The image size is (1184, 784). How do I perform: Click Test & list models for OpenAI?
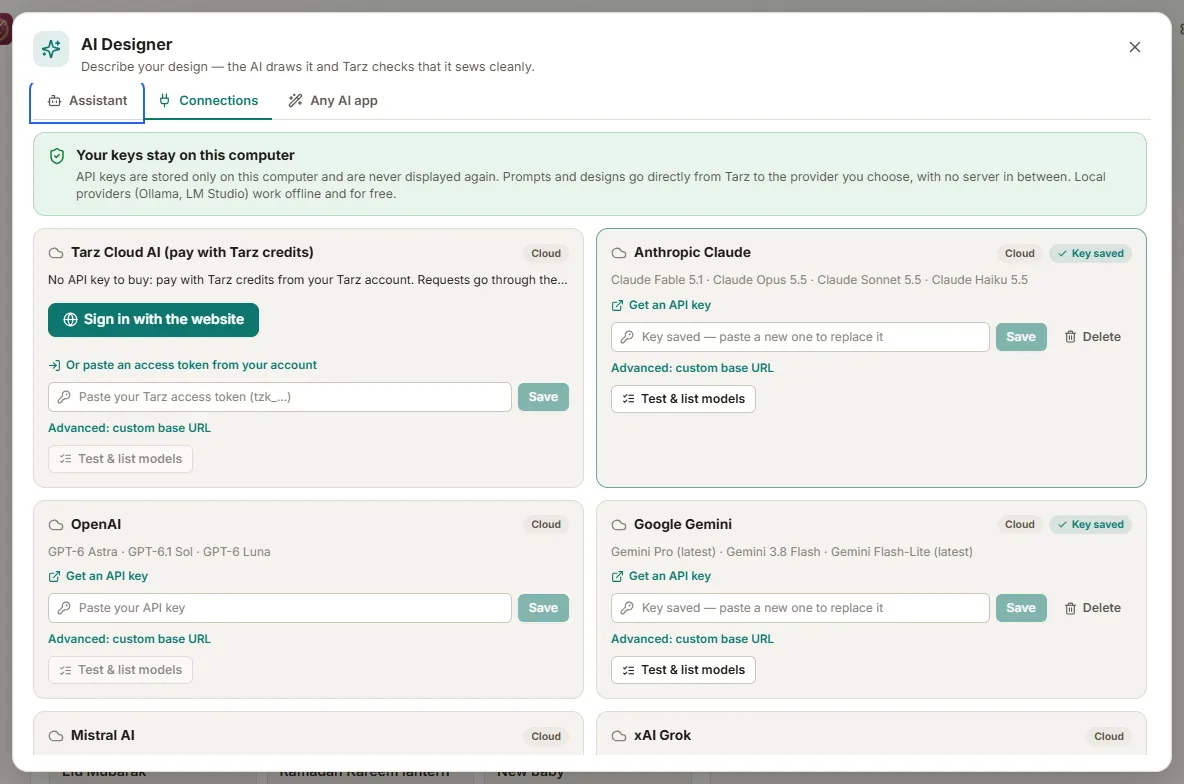pyautogui.click(x=121, y=670)
